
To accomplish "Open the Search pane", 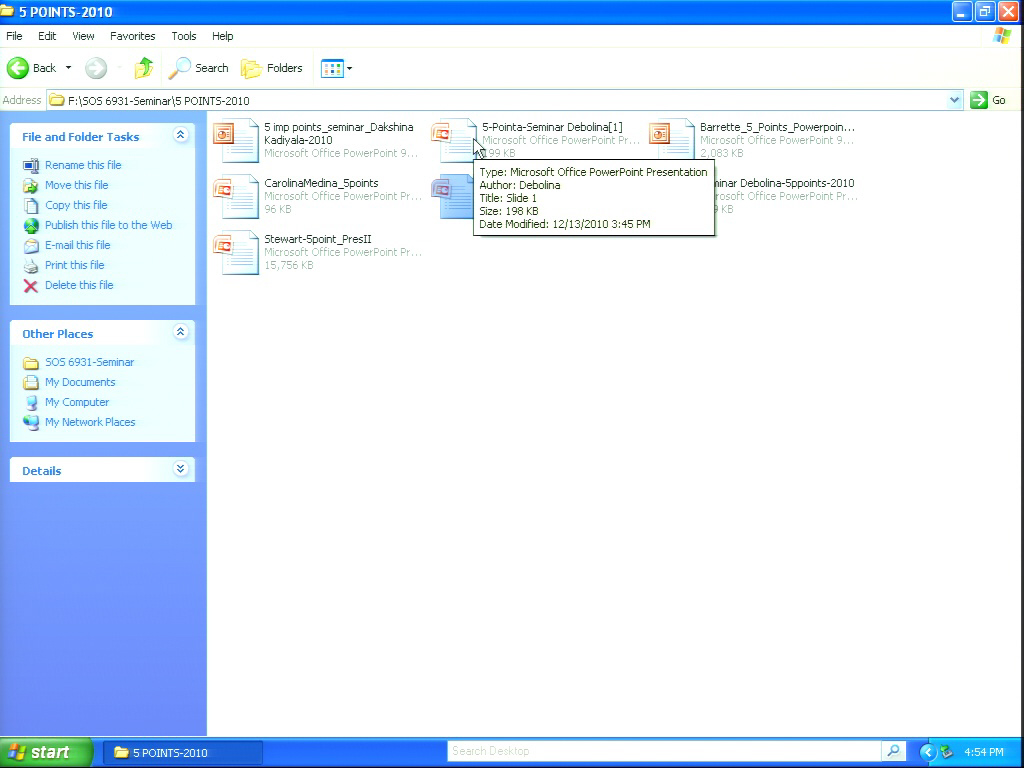I will [x=199, y=68].
